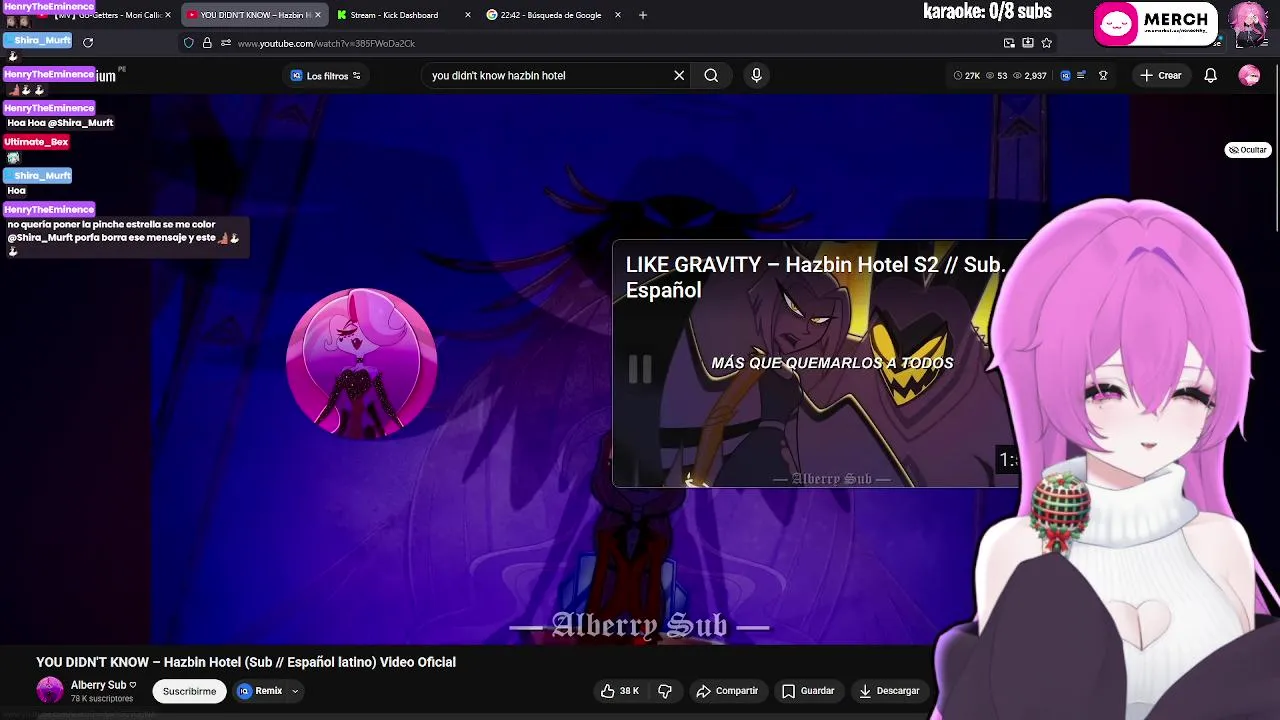1280x720 pixels.
Task: Click the 27K clock stat
Action: pos(967,76)
